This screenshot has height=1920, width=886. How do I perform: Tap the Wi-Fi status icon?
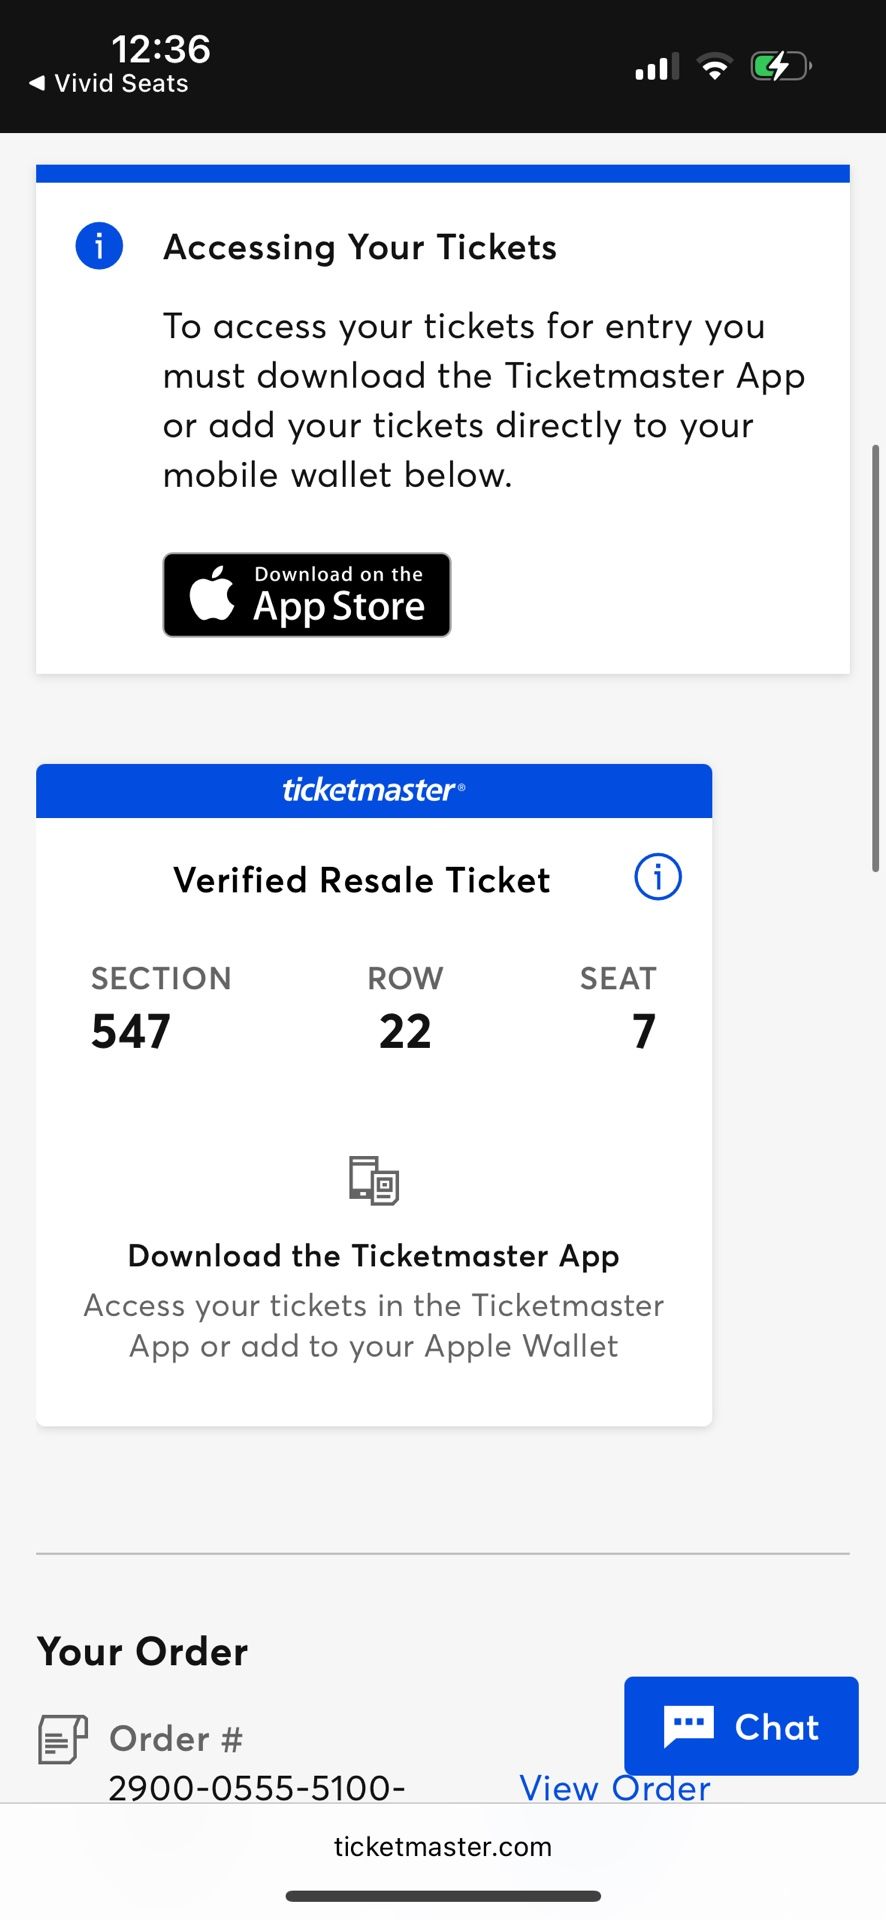tap(714, 67)
